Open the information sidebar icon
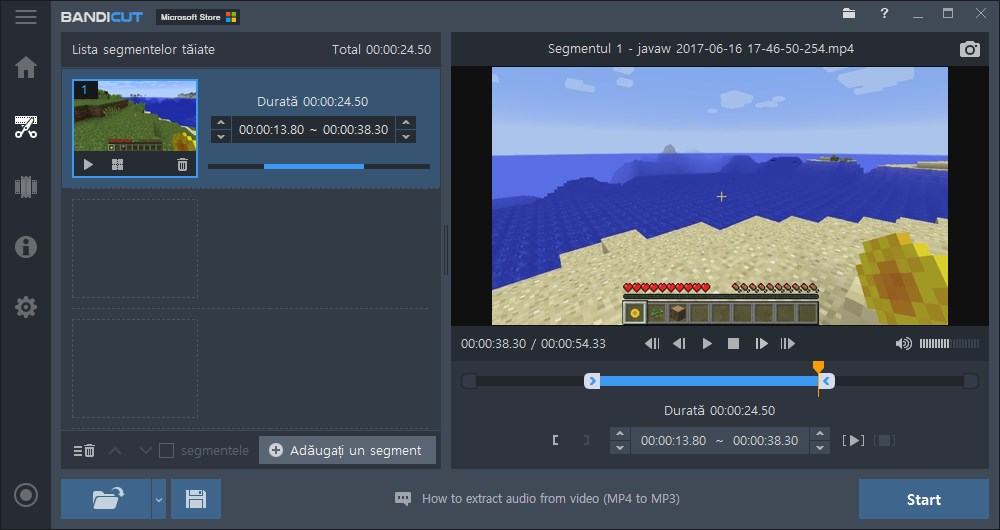The width and height of the screenshot is (1000, 530). [x=26, y=247]
